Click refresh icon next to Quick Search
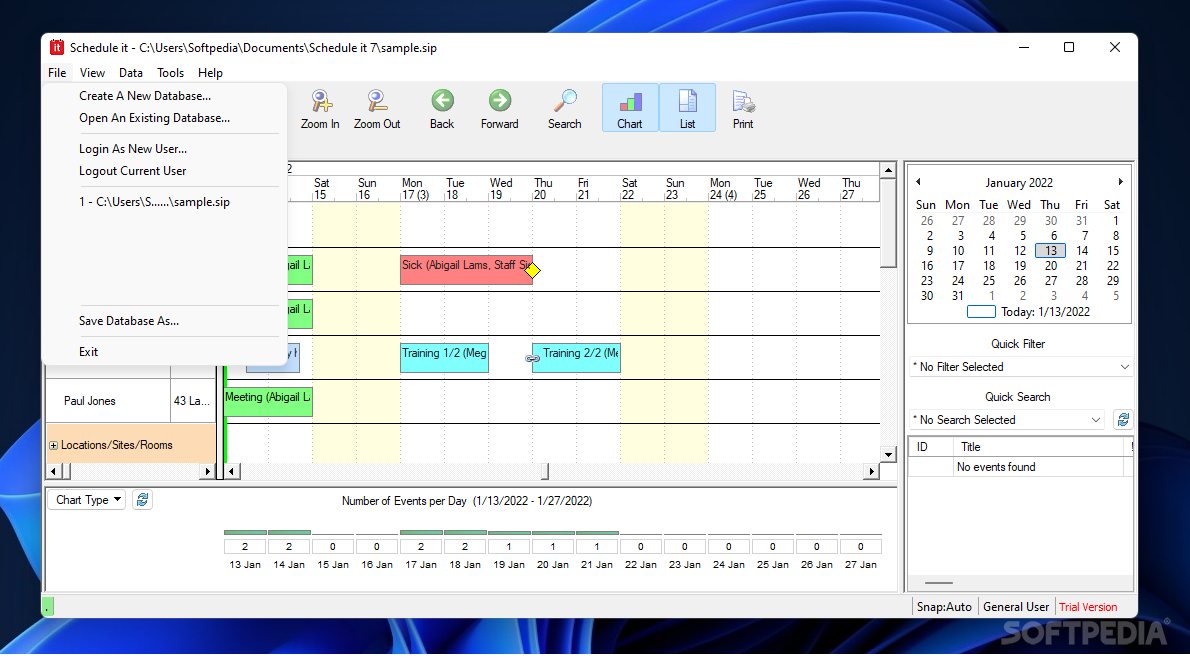The height and width of the screenshot is (660, 1190). [1123, 420]
